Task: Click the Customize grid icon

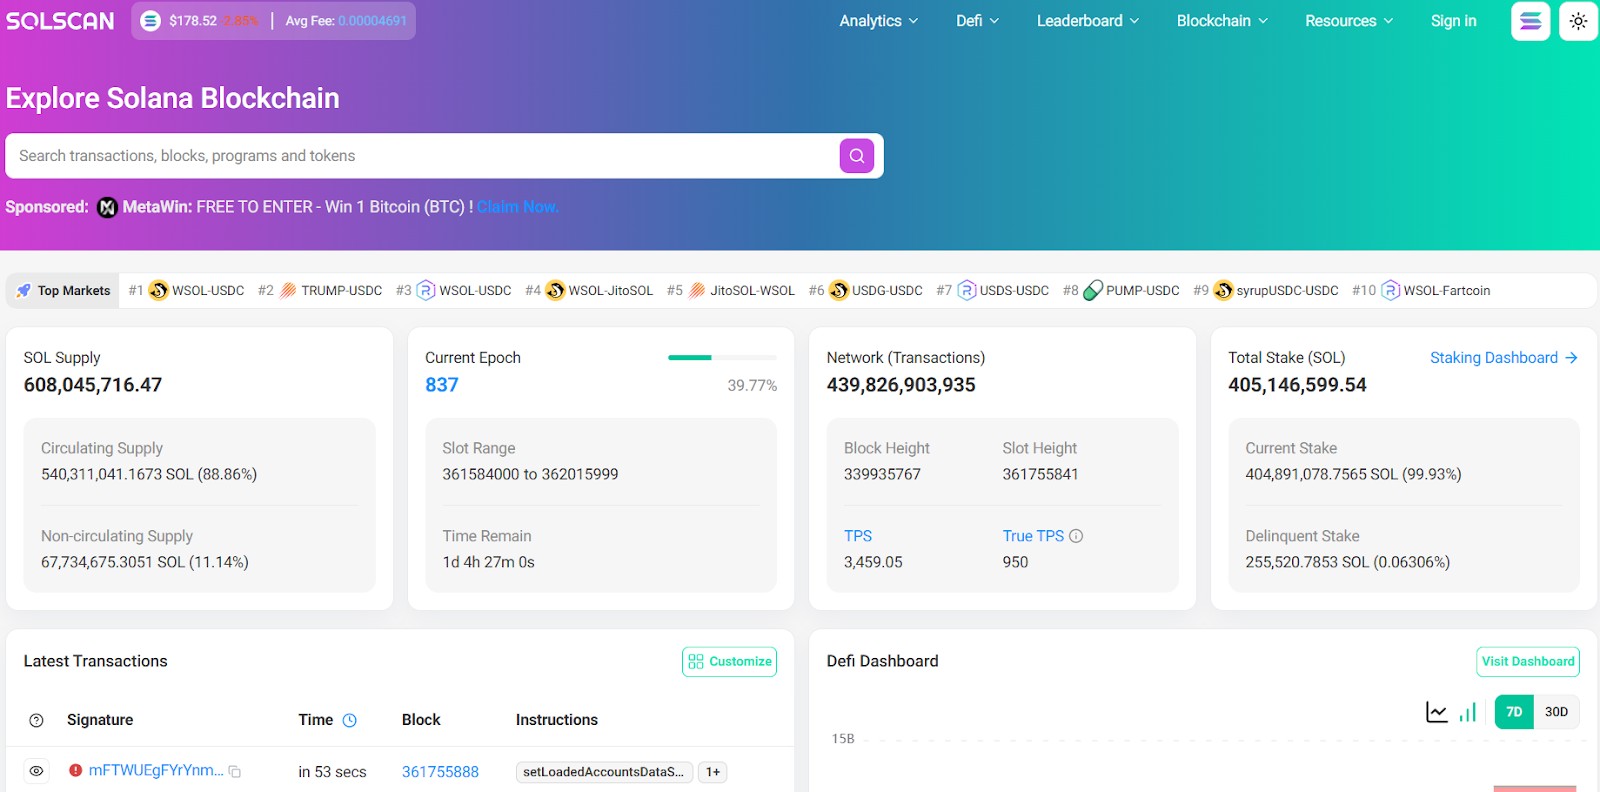Action: [x=696, y=662]
